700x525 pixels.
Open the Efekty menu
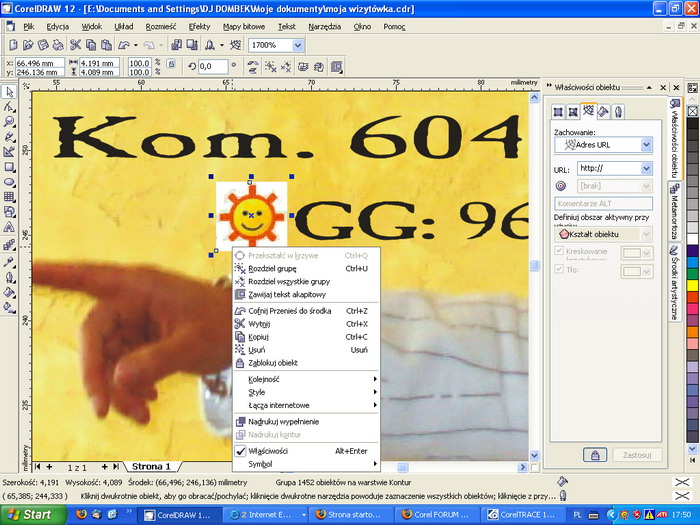click(x=199, y=25)
